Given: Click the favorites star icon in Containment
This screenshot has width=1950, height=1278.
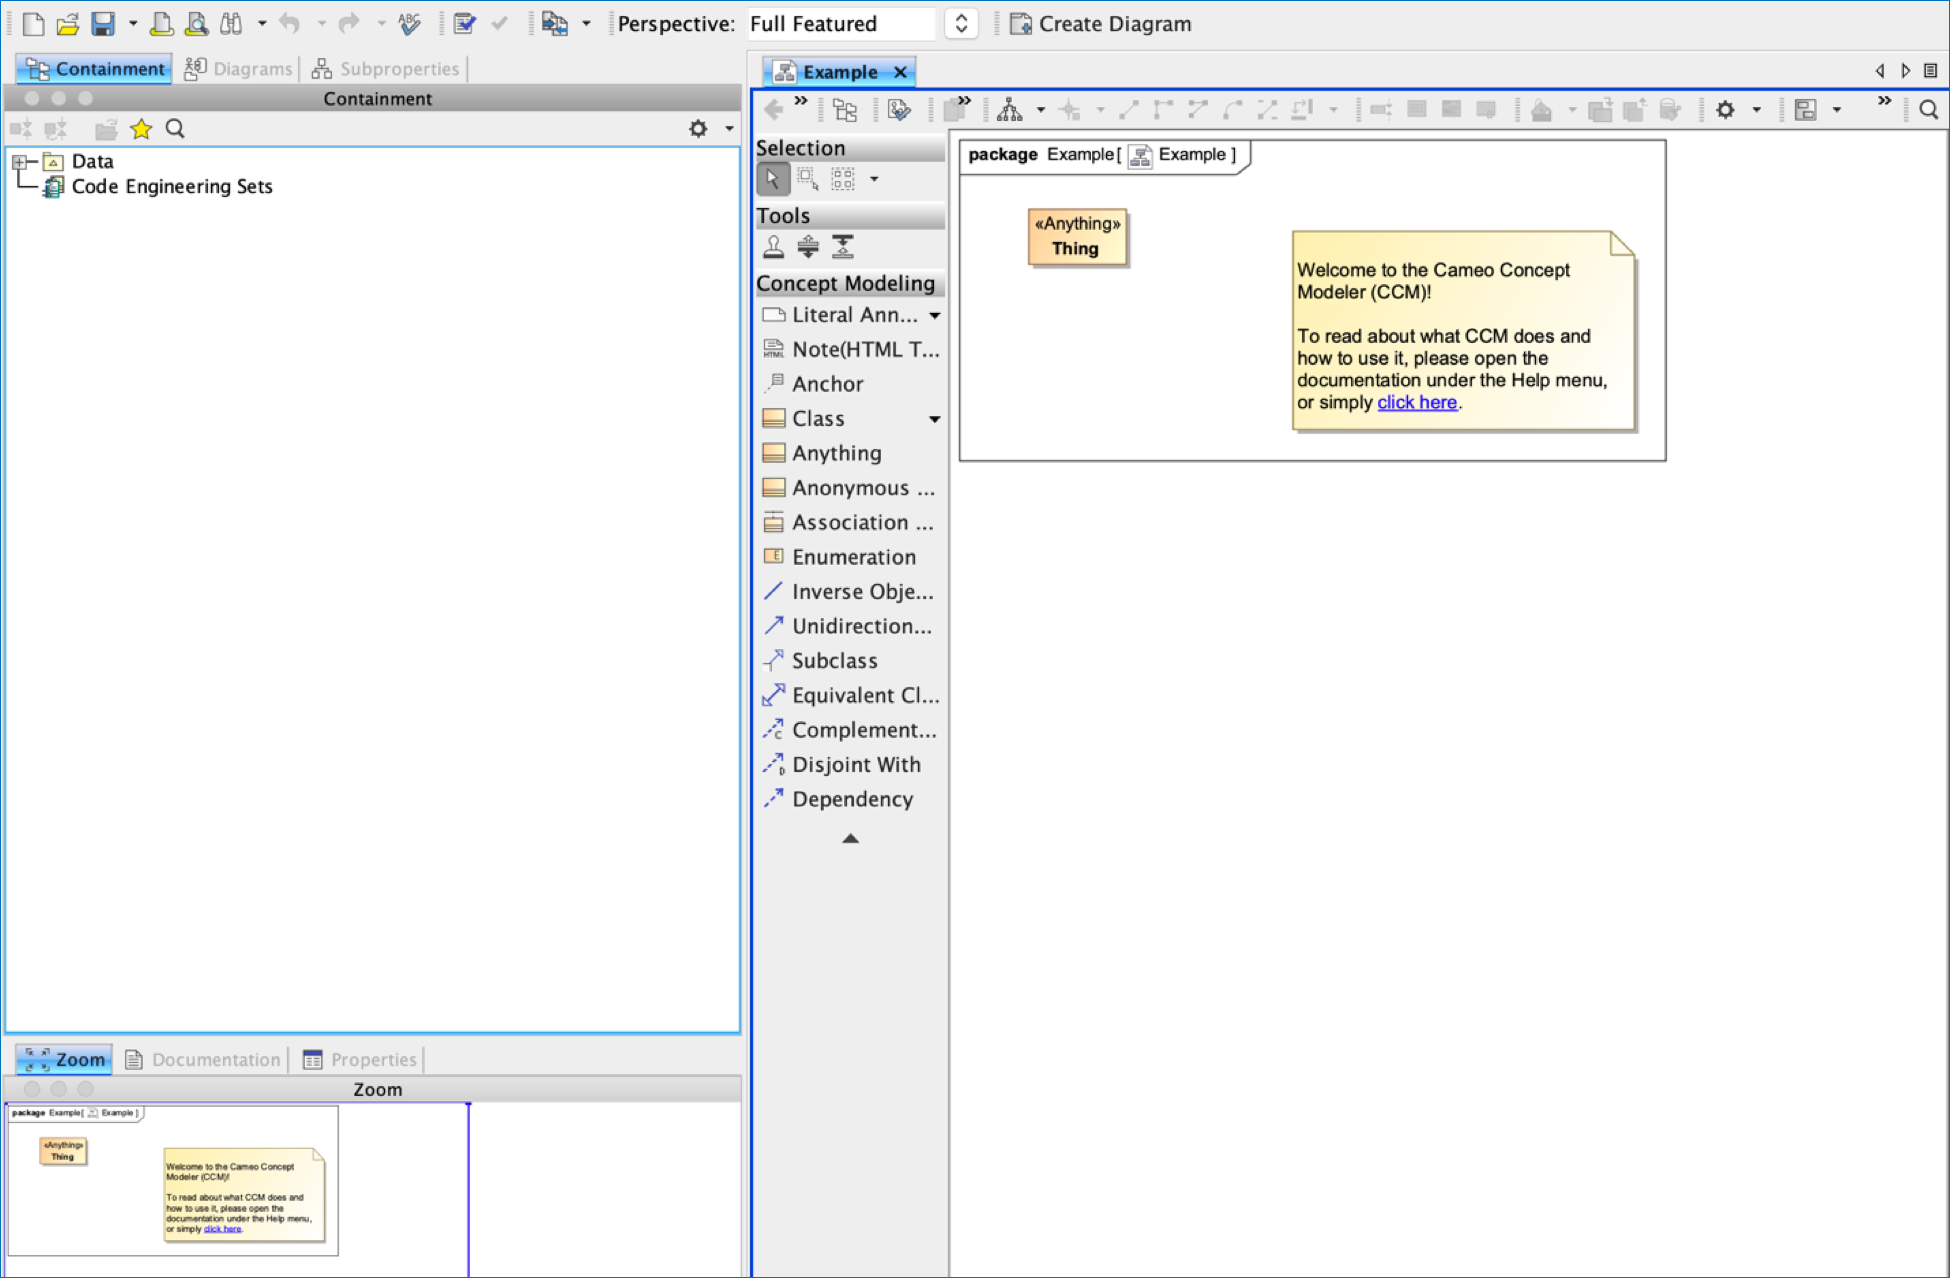Looking at the screenshot, I should (141, 129).
